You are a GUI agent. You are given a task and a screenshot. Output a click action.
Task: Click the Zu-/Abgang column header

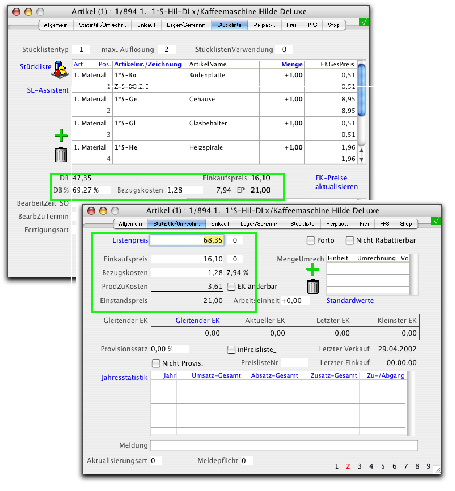click(385, 375)
